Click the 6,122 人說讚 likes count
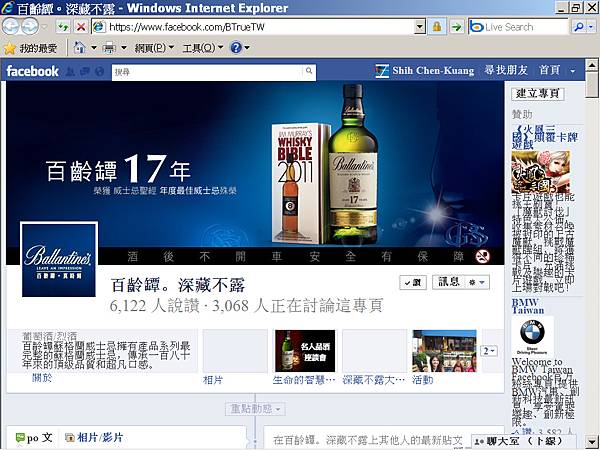Screen dimensions: 600x450 [154, 306]
